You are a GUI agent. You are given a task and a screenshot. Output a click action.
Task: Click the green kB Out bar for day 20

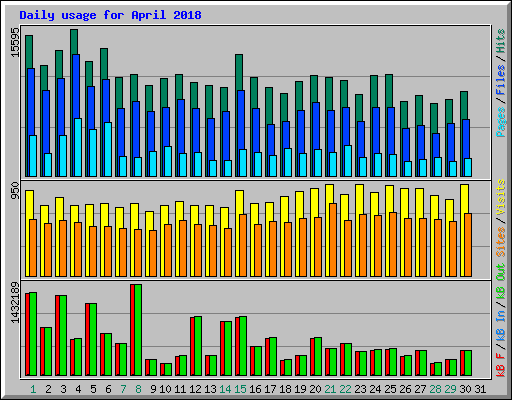[x=318, y=356]
